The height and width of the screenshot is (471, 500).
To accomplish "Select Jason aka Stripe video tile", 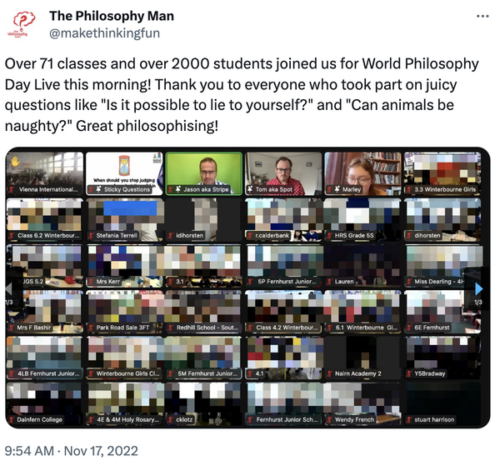I will pyautogui.click(x=204, y=174).
